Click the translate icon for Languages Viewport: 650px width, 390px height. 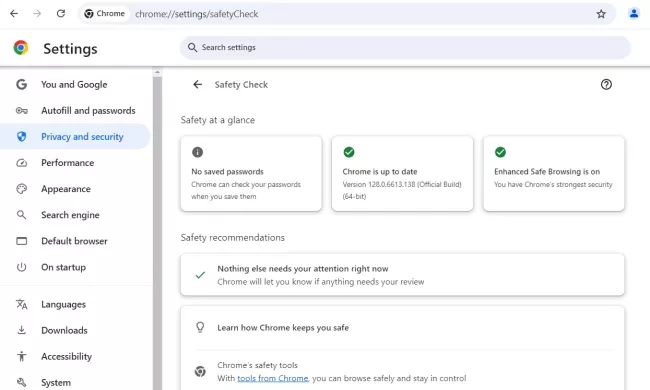tap(22, 304)
